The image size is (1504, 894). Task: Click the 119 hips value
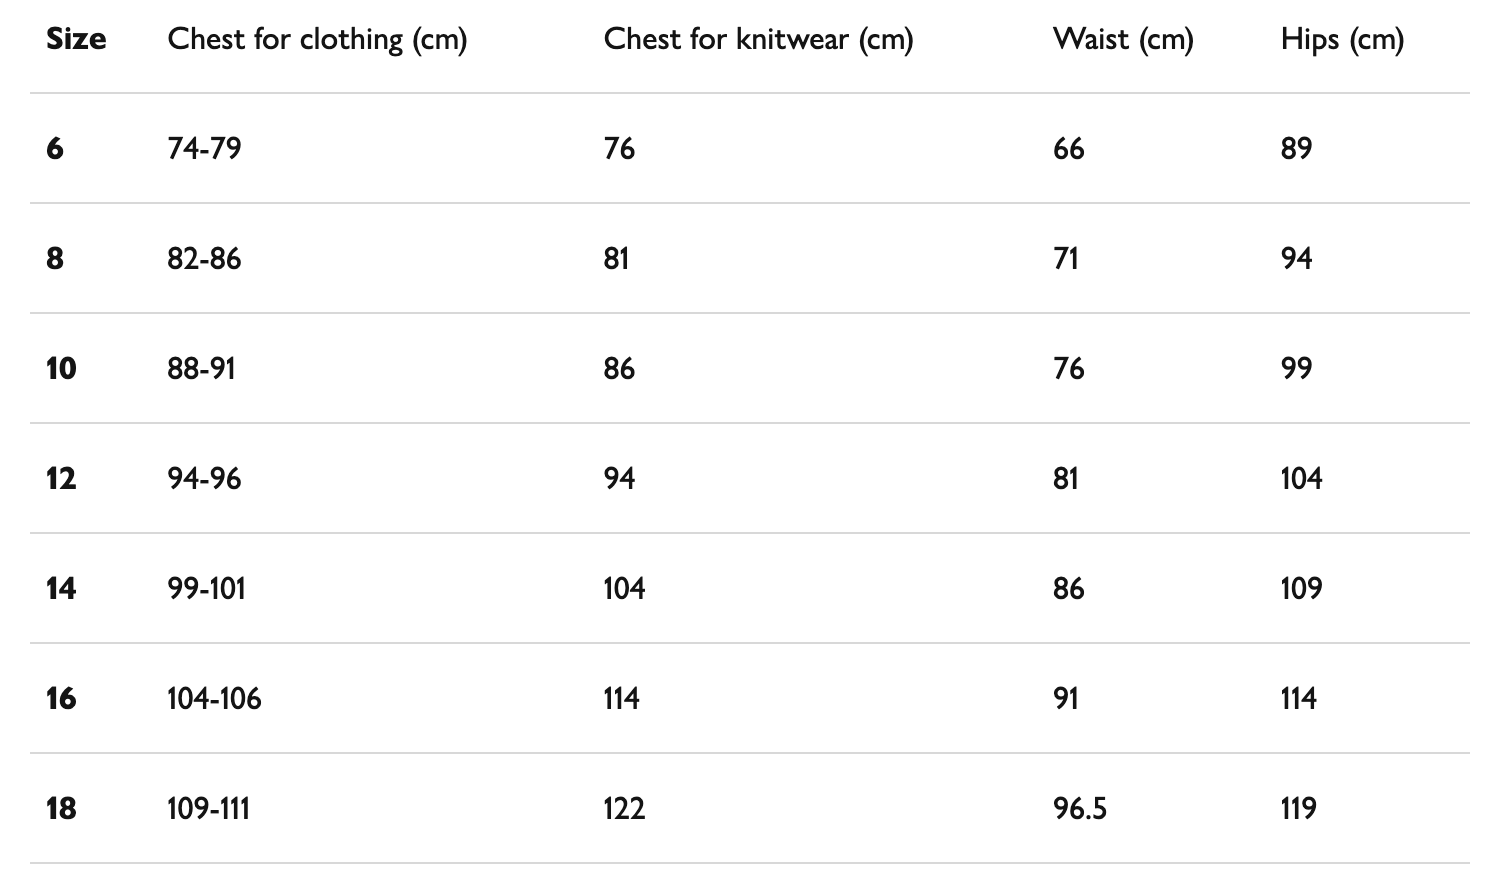point(1299,809)
